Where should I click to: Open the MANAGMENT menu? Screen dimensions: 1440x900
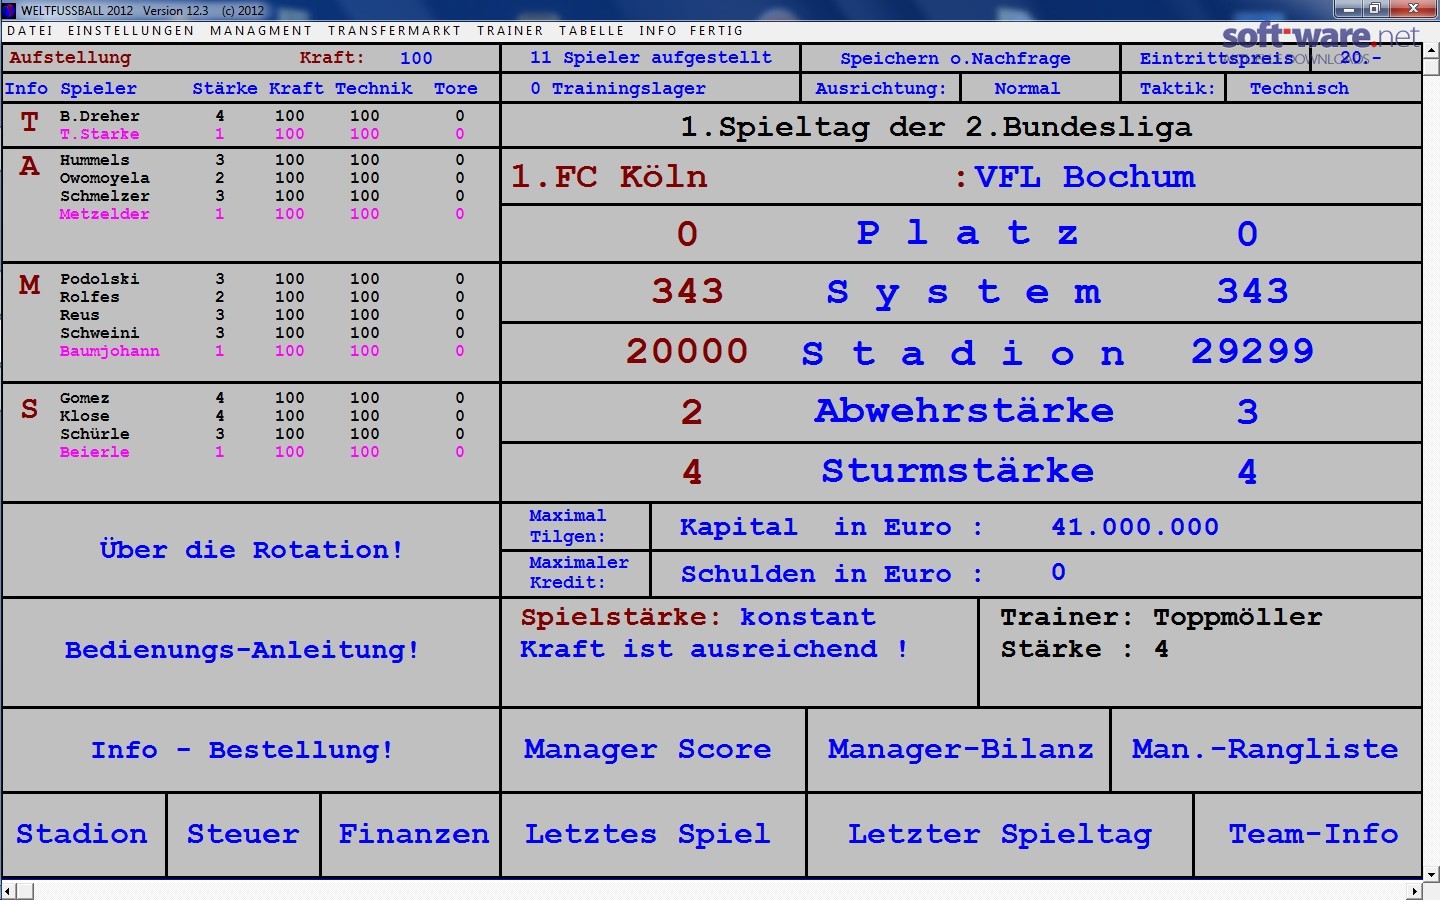tap(261, 31)
